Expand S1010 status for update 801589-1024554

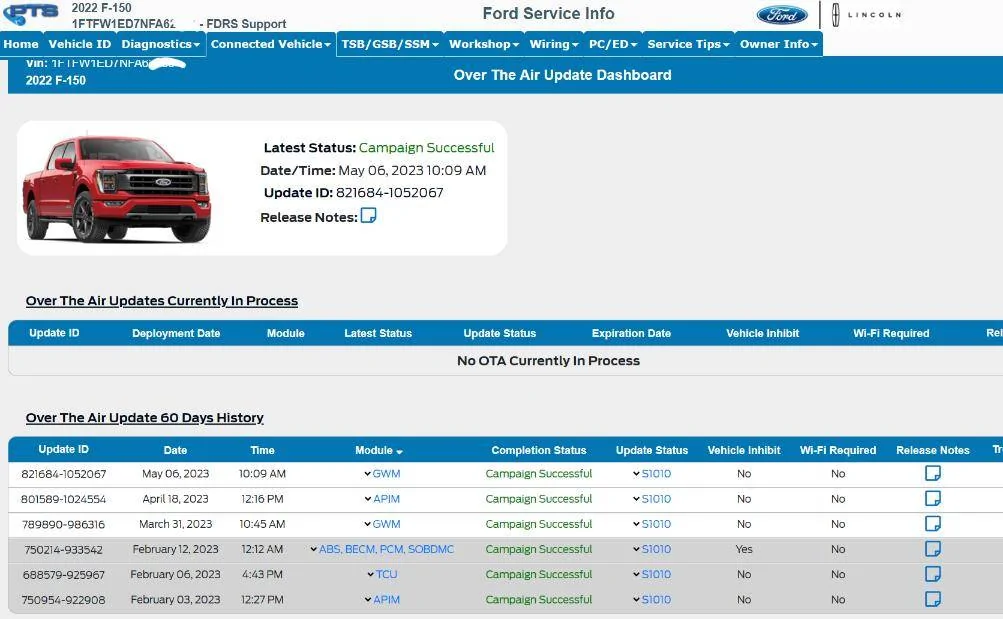(x=652, y=499)
